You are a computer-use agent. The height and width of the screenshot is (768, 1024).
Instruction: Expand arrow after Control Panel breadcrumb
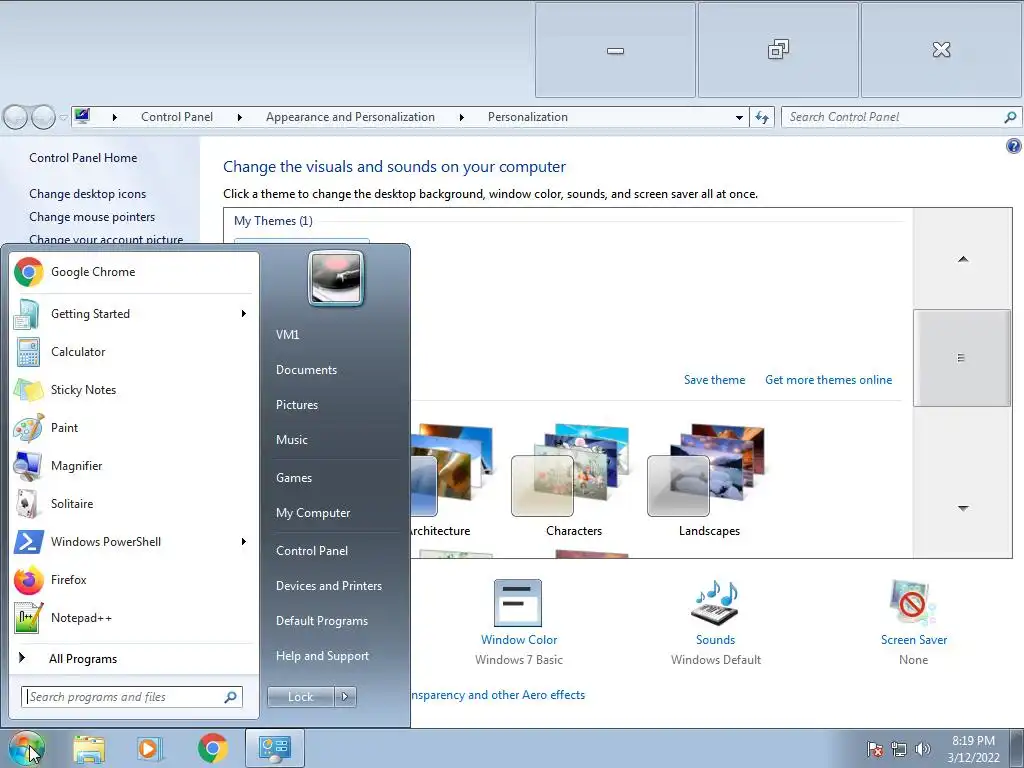(240, 118)
